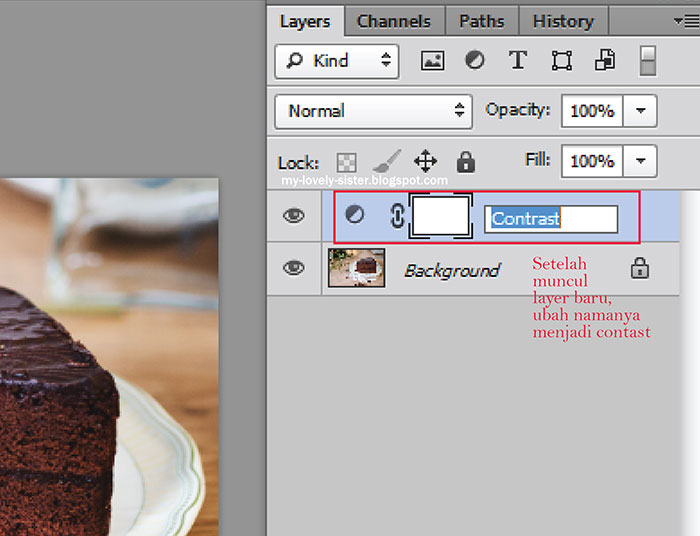Click the Opacity percentage field
Image resolution: width=700 pixels, height=536 pixels.
point(592,111)
